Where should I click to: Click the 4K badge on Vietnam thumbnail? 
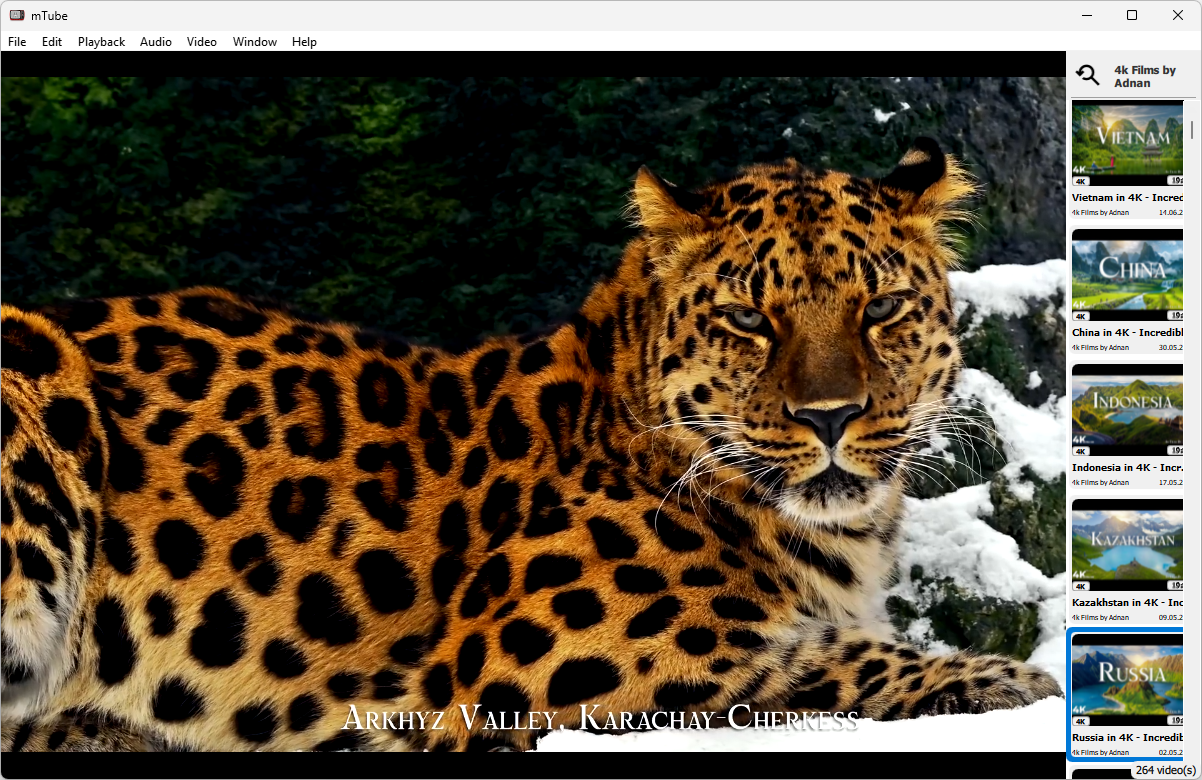click(1080, 181)
